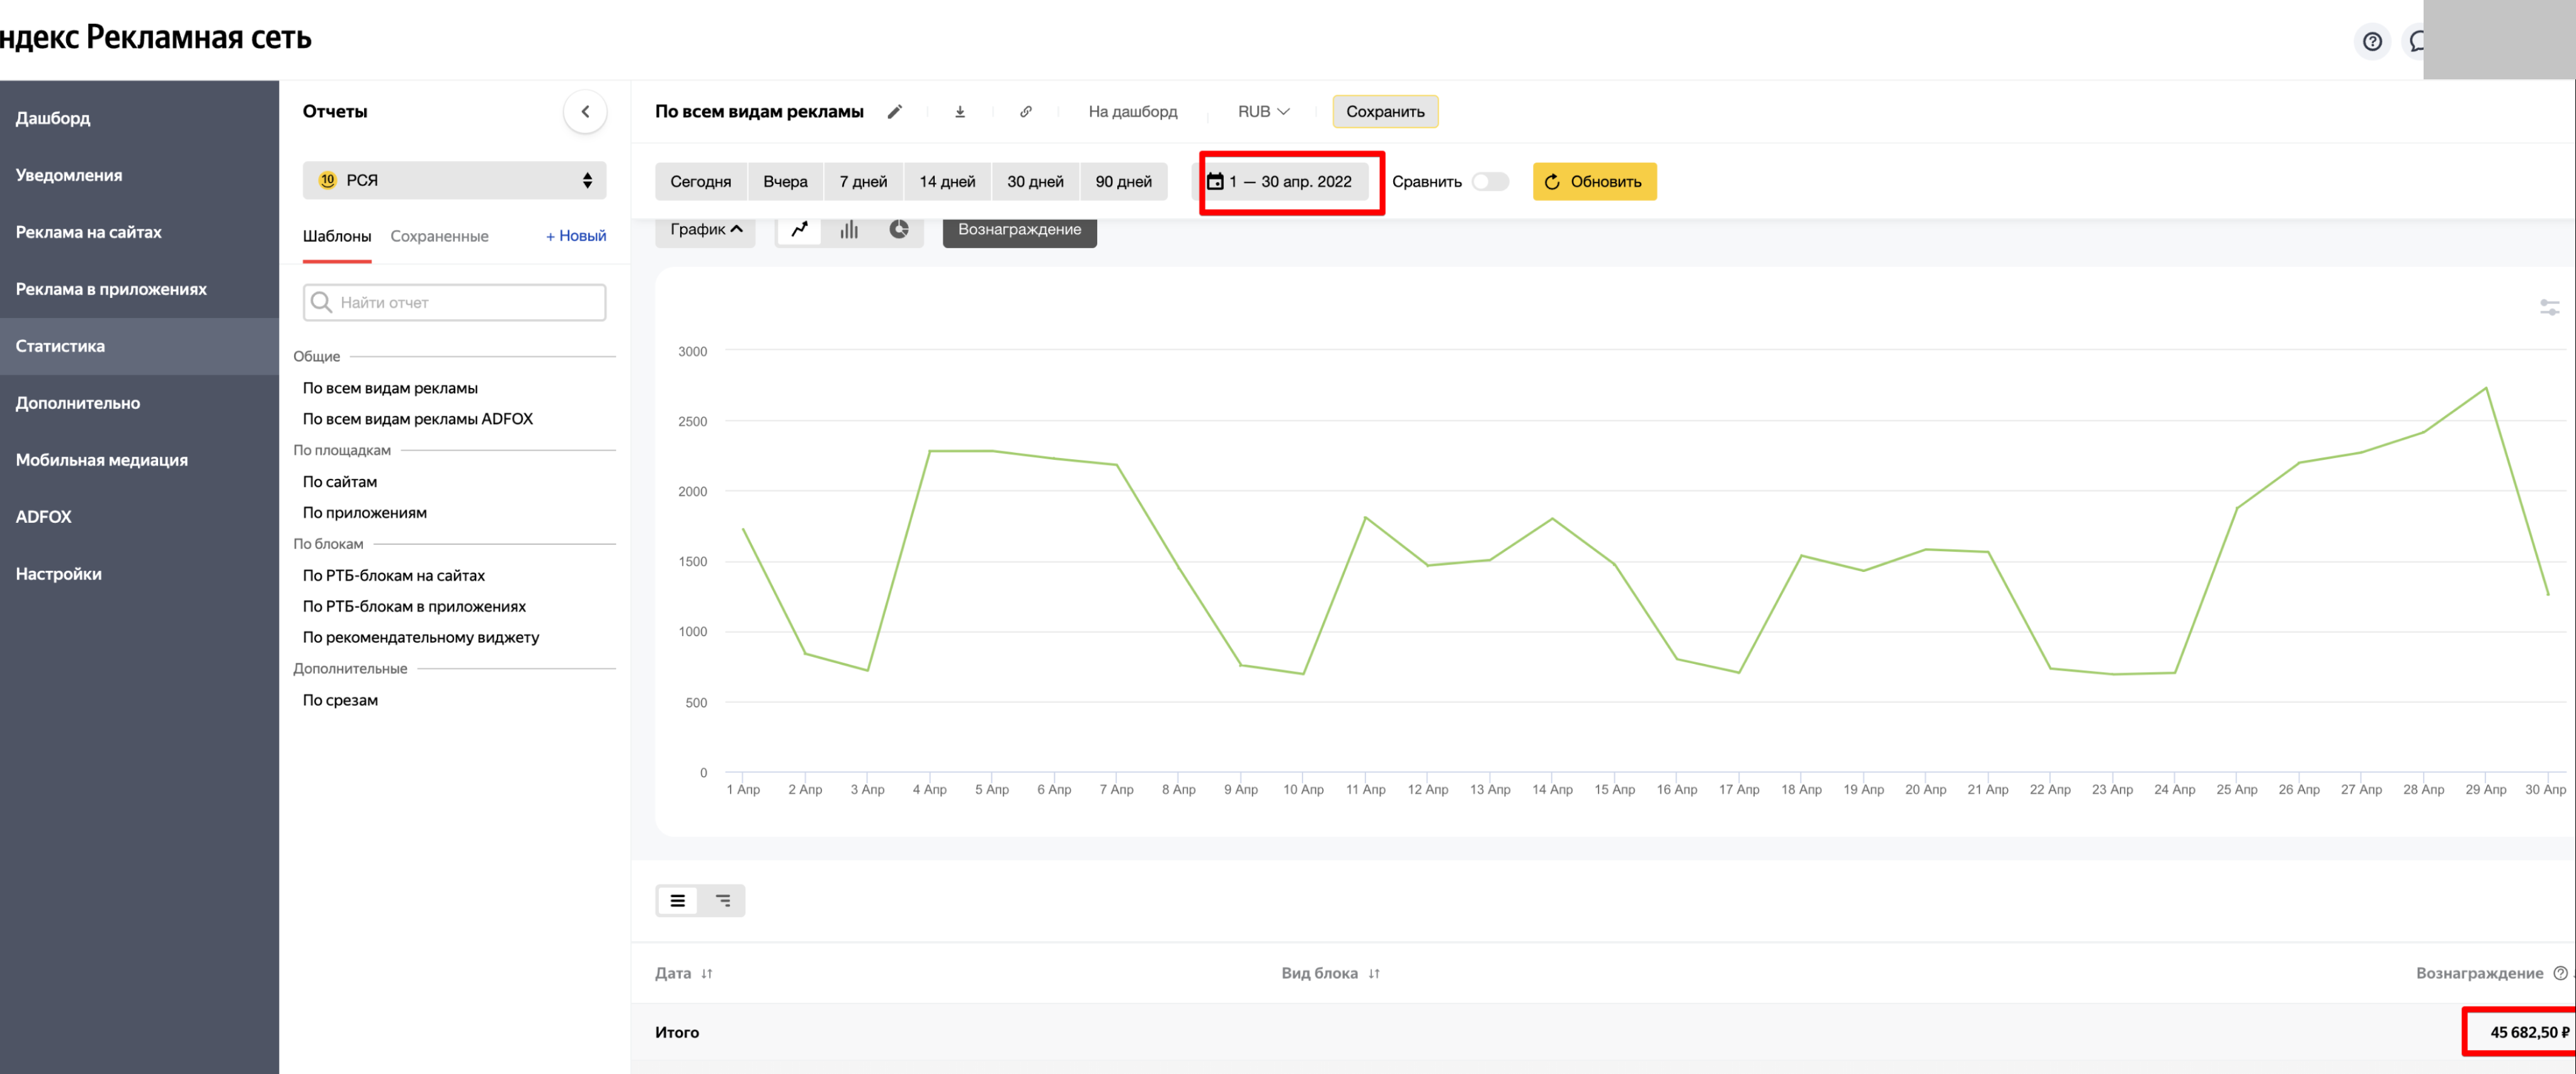The image size is (2576, 1074).
Task: Open the RUB currency dropdown
Action: (x=1263, y=112)
